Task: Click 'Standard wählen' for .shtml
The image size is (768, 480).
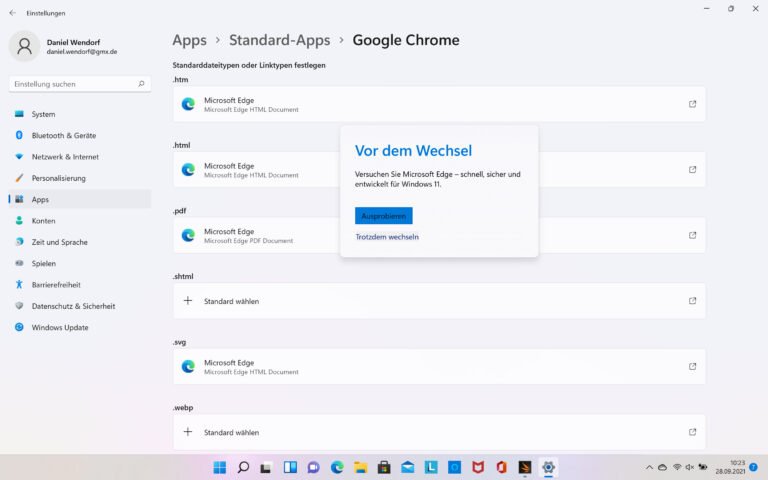Action: [439, 301]
